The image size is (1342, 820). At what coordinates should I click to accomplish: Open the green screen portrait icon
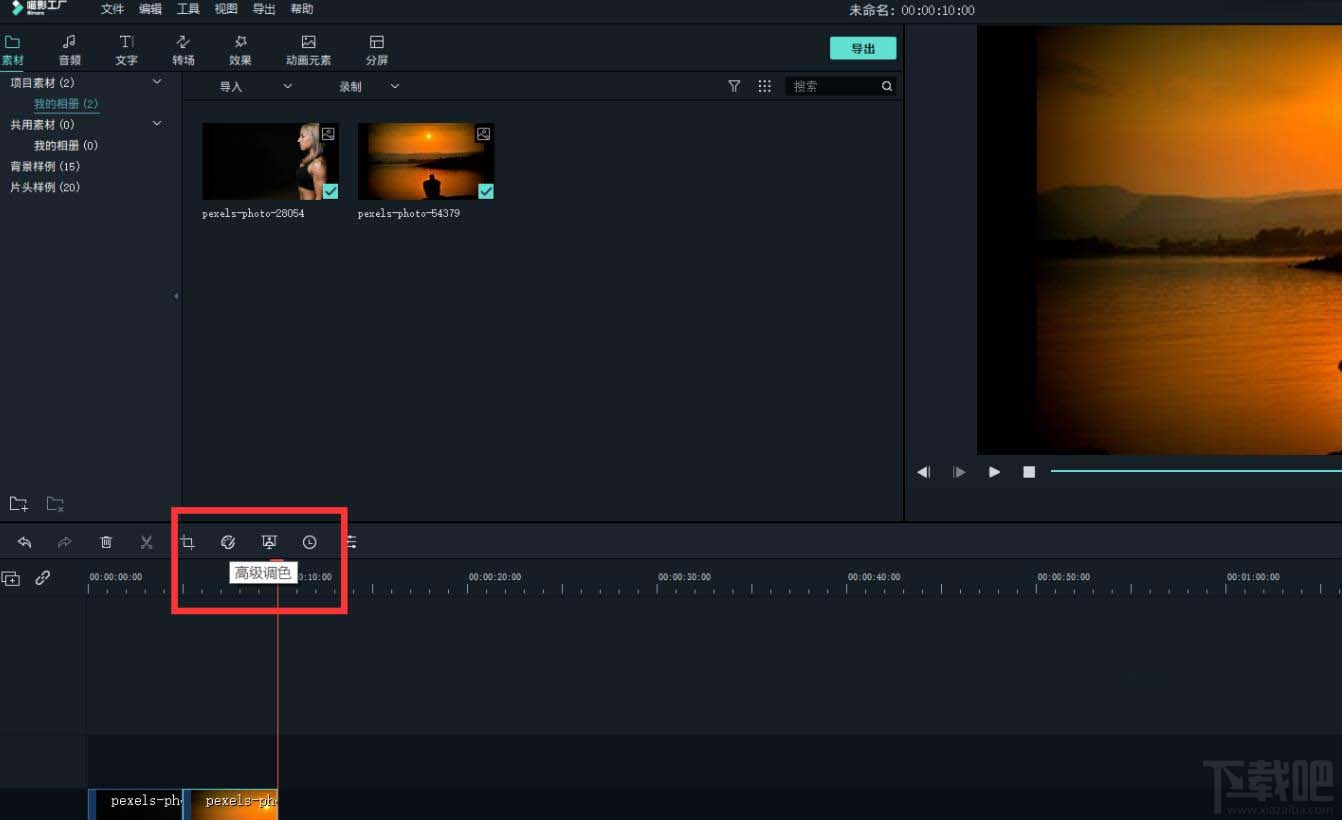(x=269, y=542)
